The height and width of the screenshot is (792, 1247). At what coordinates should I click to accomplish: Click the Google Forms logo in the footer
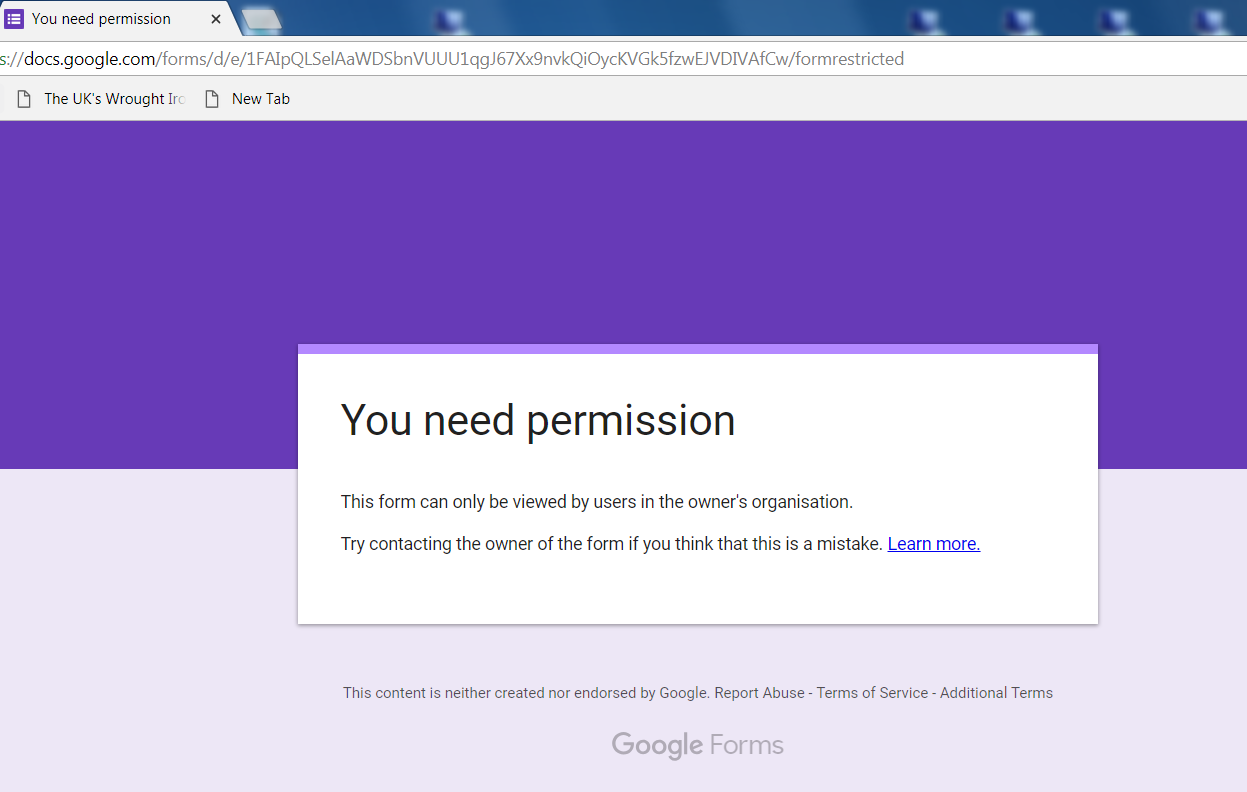(x=697, y=745)
